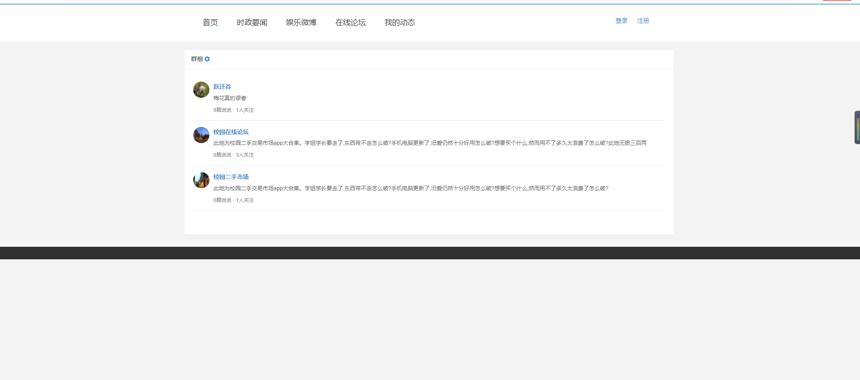Open the 校园二手市场 group title

(x=231, y=177)
